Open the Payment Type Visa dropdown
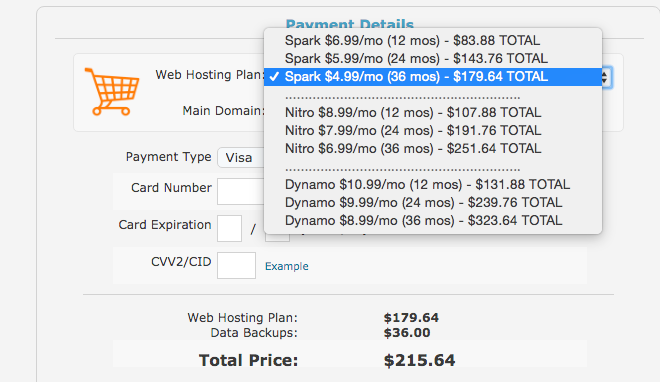Screen dimensions: 660x382 [x=241, y=158]
